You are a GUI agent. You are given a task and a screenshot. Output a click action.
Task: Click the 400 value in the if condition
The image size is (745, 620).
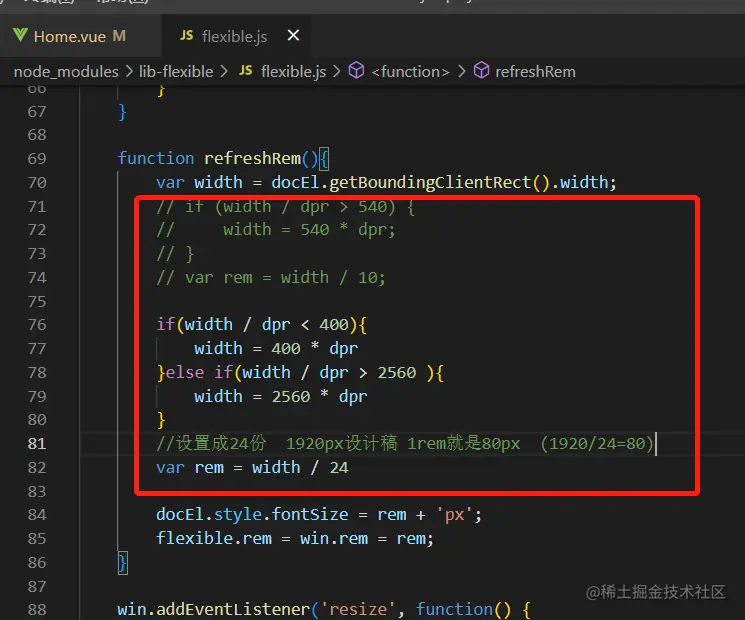334,325
